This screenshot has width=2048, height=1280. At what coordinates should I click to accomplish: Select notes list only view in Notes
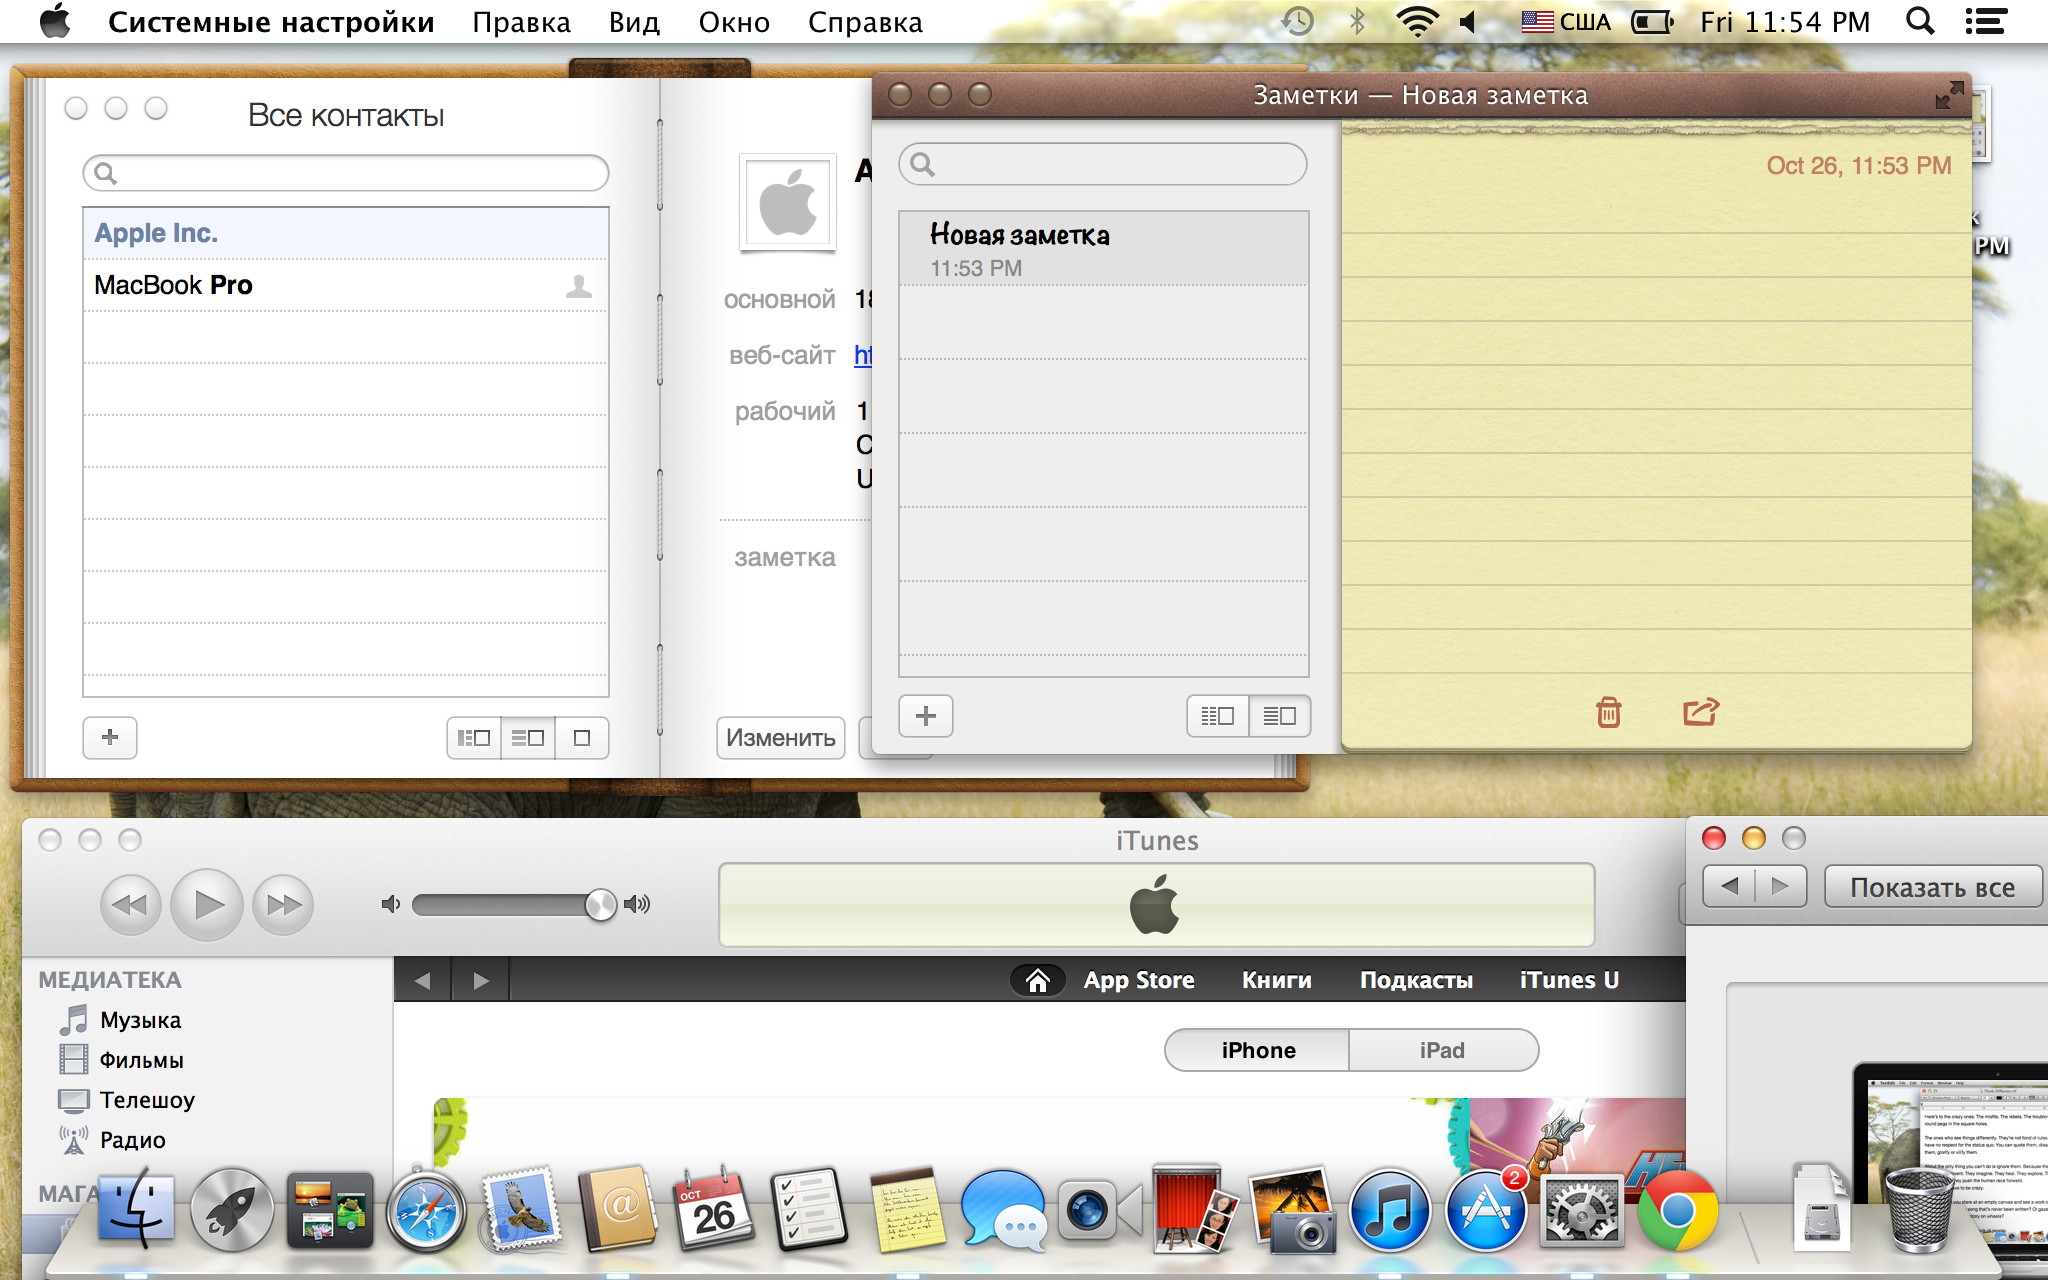pos(1280,716)
